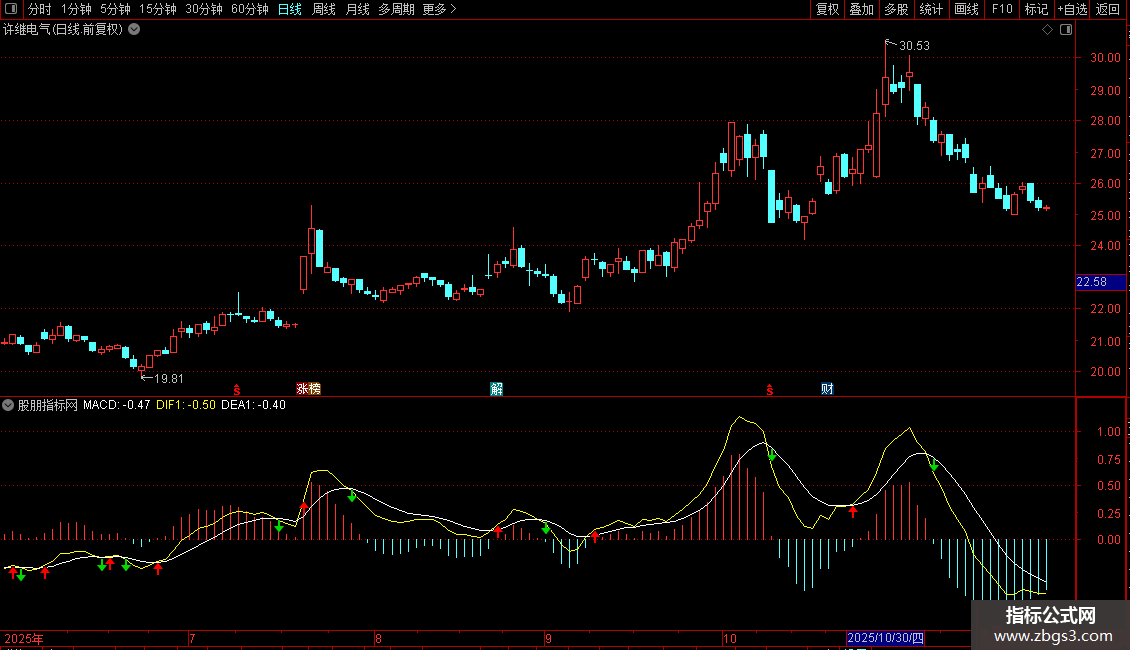1130x650 pixels.
Task: Click the 涨榜 event marker on chart
Action: tap(308, 389)
